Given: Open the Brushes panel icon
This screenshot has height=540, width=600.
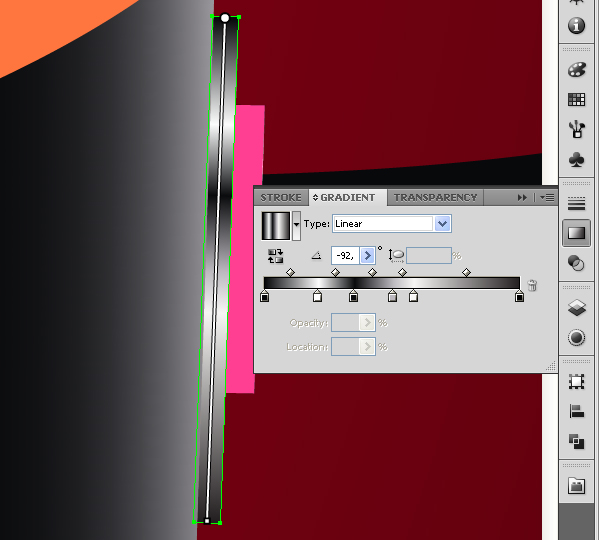Looking at the screenshot, I should tap(576, 129).
